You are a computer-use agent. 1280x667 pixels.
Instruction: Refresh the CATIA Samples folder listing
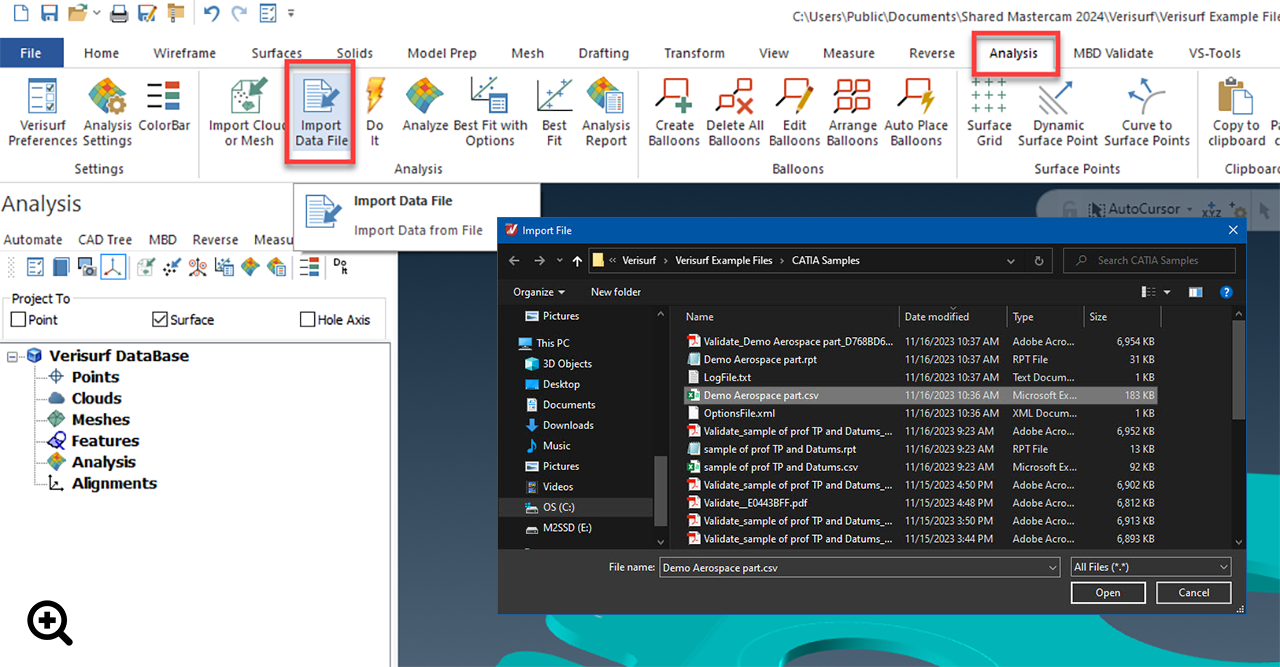1040,261
